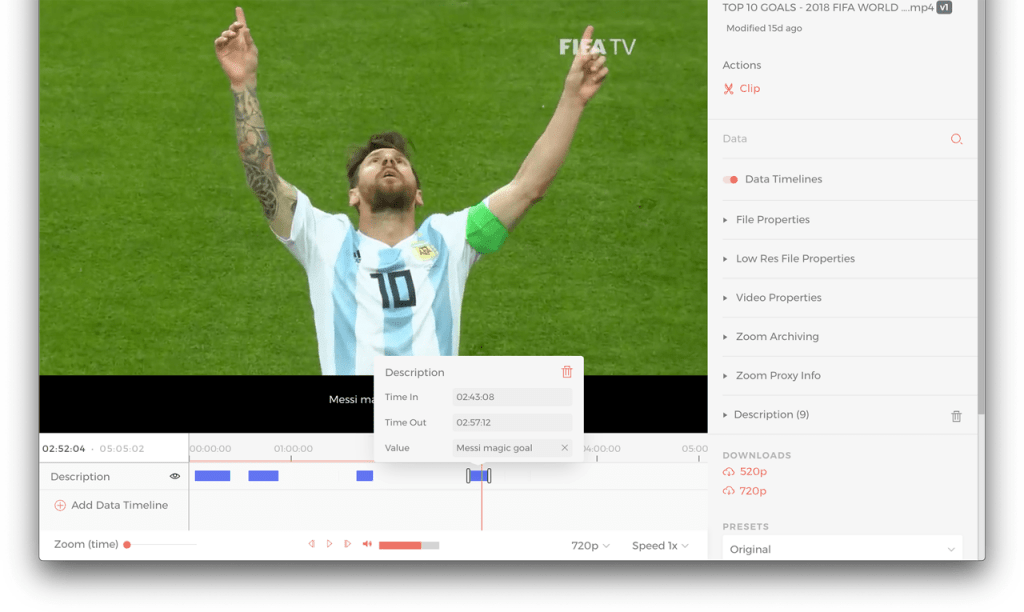Click the Time In field showing 02:43:08
1024x612 pixels.
[x=512, y=397]
